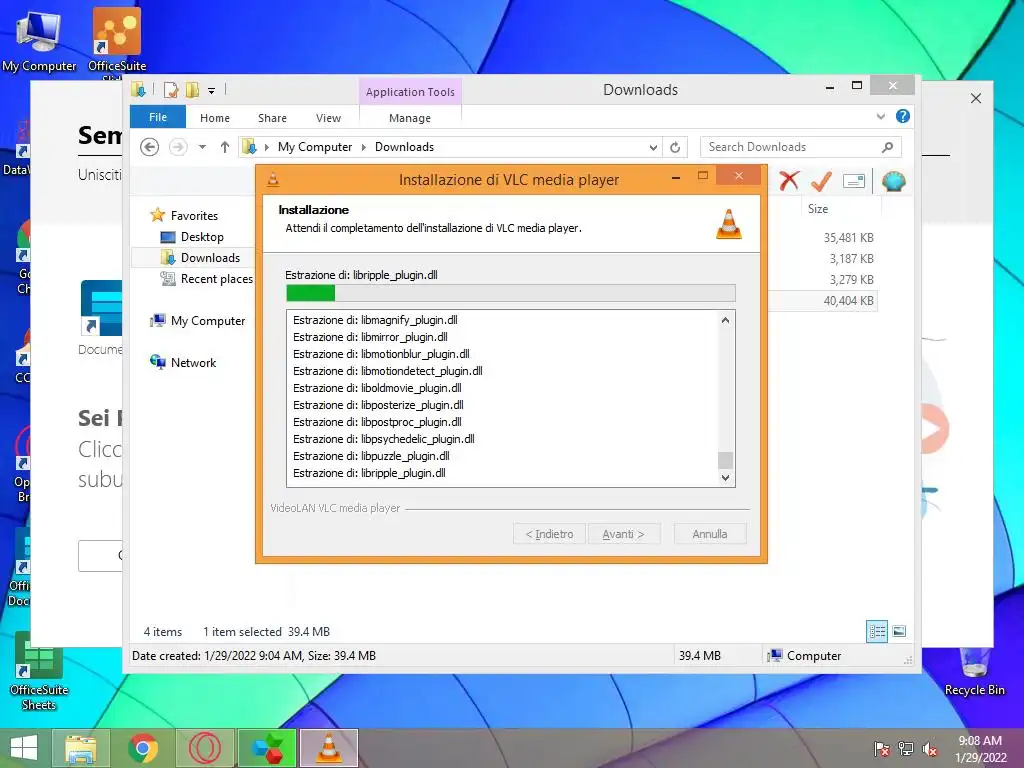Click scroll up arrow in extraction log
Screen dimensions: 1024x768
click(725, 320)
